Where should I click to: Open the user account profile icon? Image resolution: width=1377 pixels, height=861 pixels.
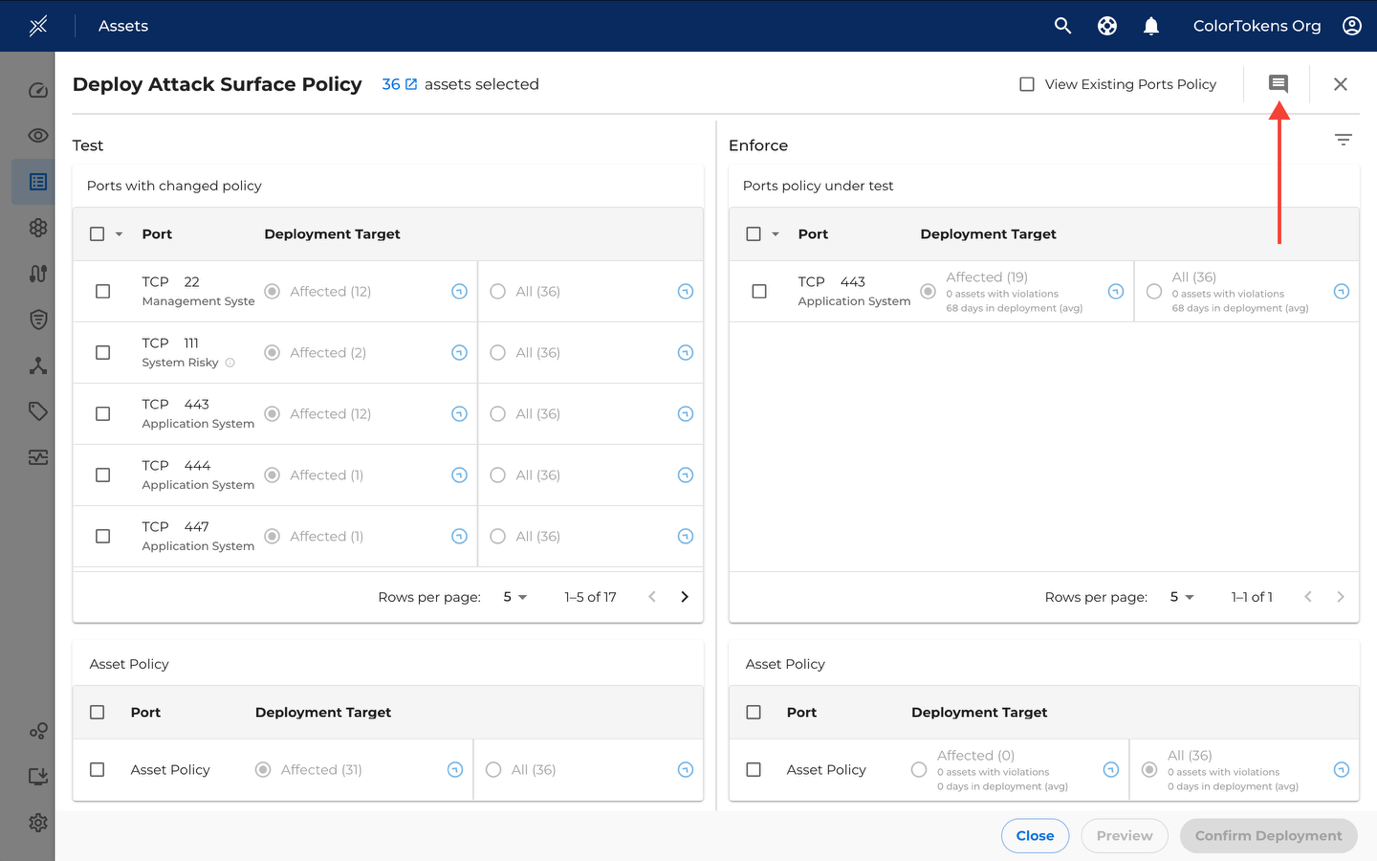point(1352,26)
